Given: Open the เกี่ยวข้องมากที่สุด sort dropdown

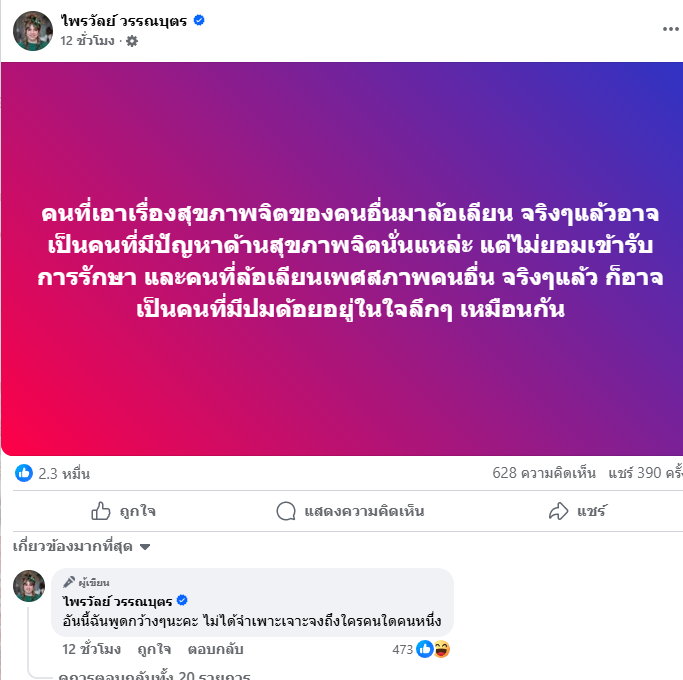Looking at the screenshot, I should coord(81,546).
